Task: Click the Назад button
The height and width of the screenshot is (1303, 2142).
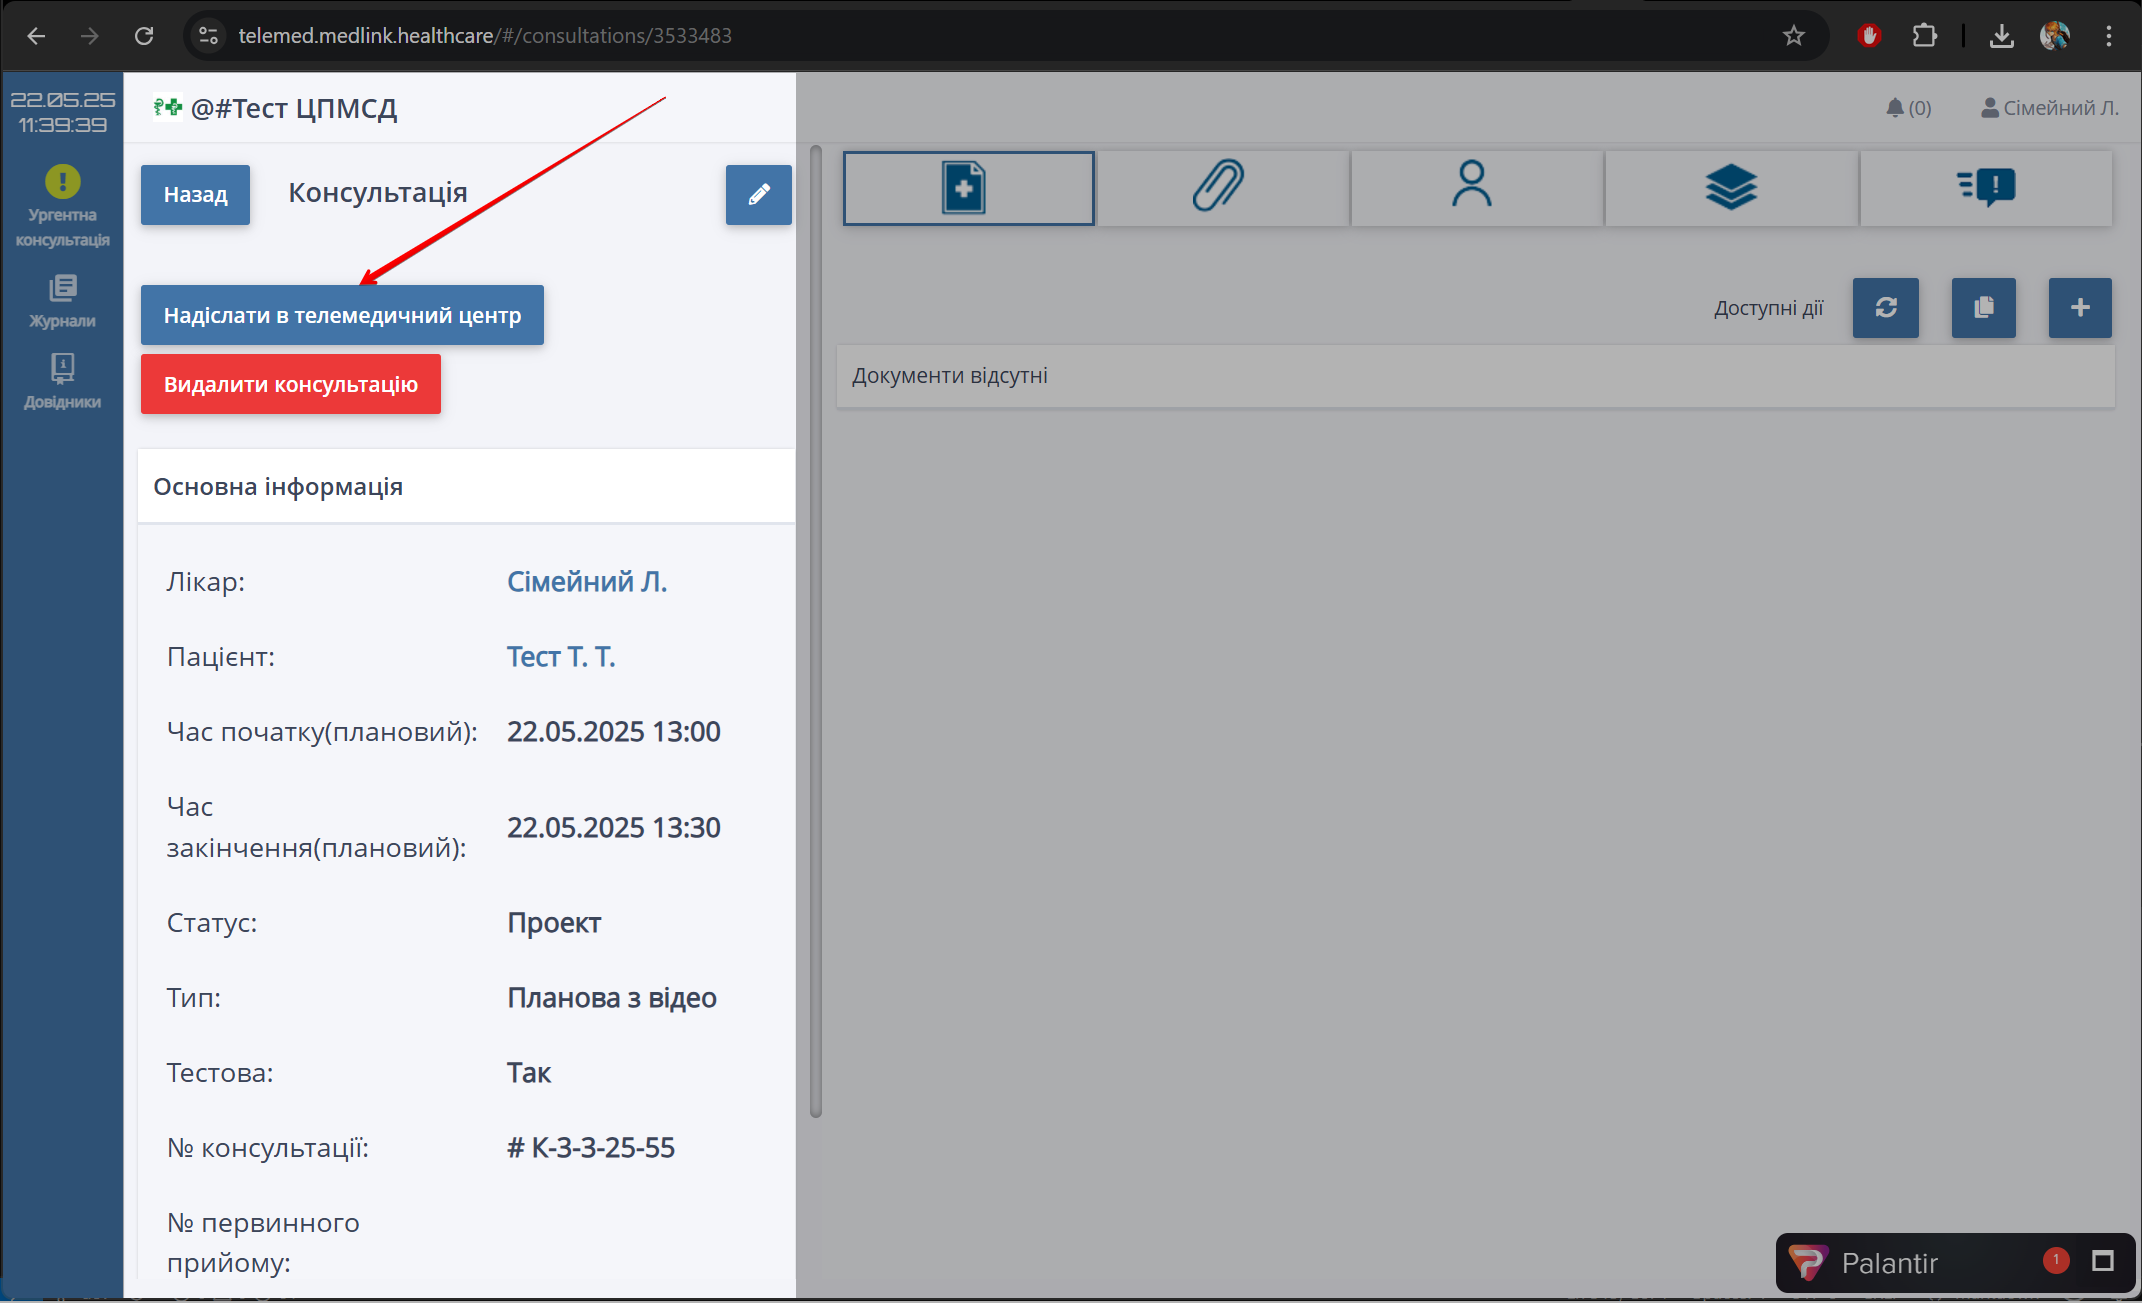Action: (195, 195)
